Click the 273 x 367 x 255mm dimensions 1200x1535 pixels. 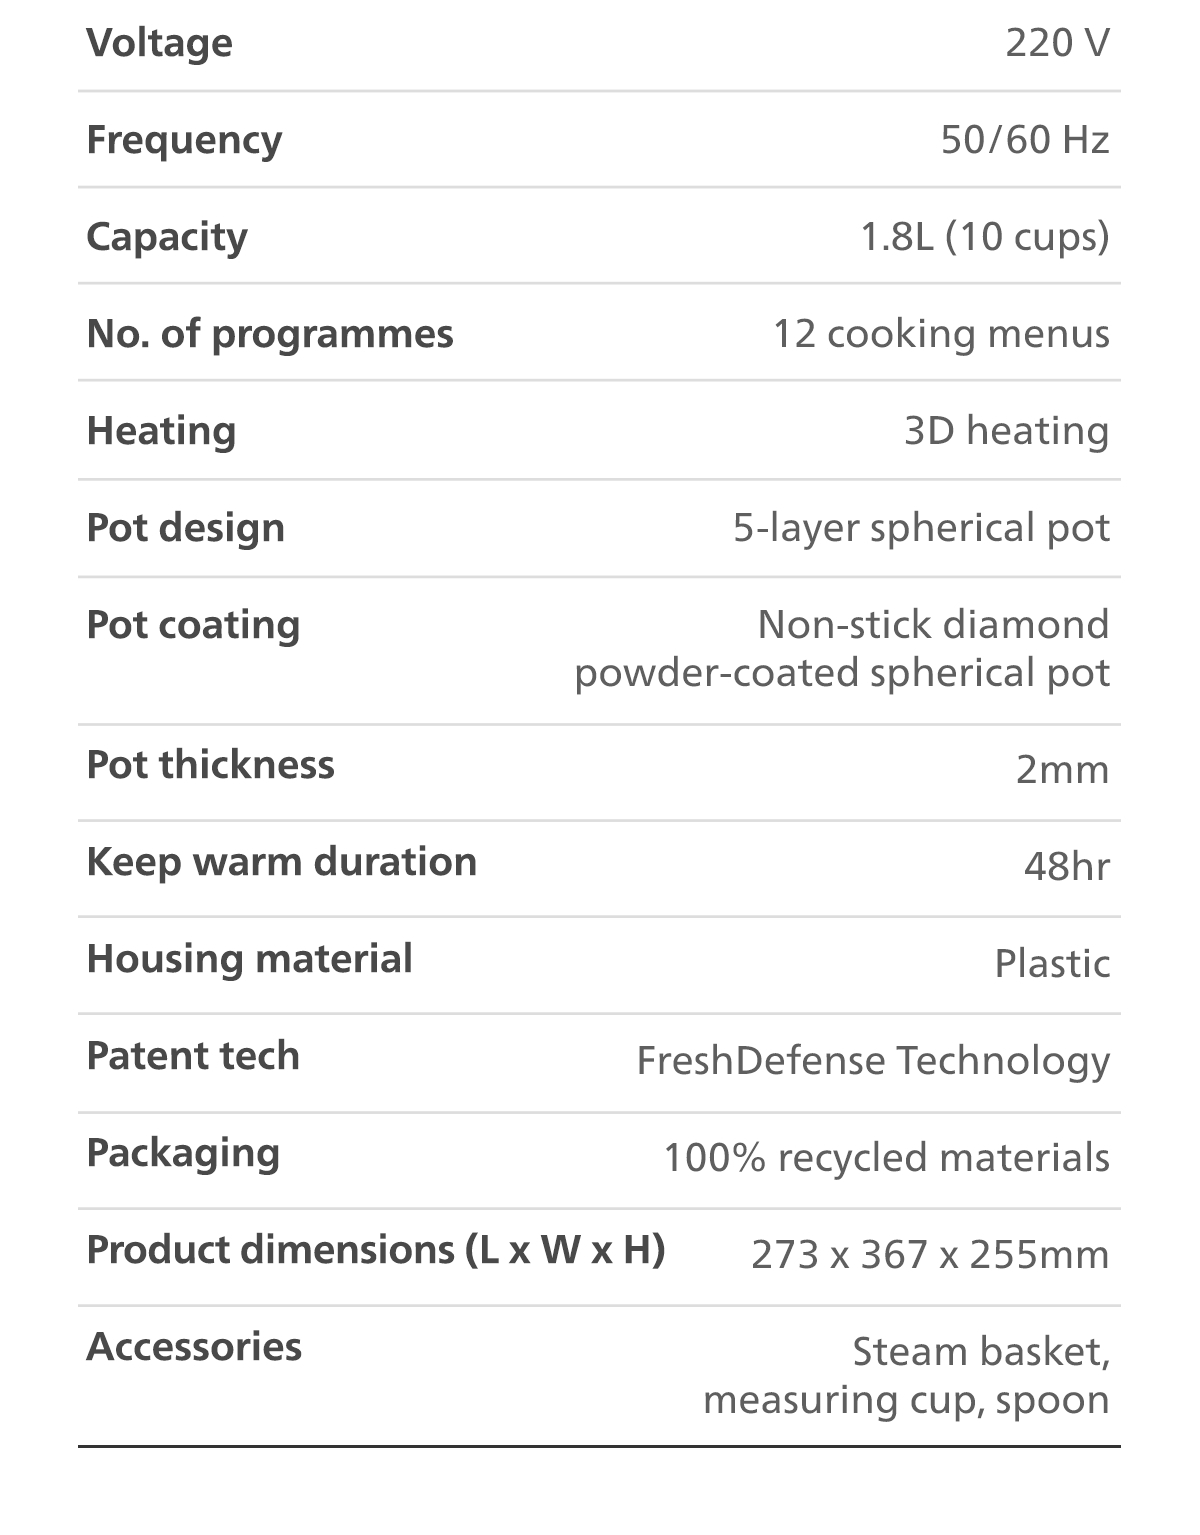point(930,1254)
